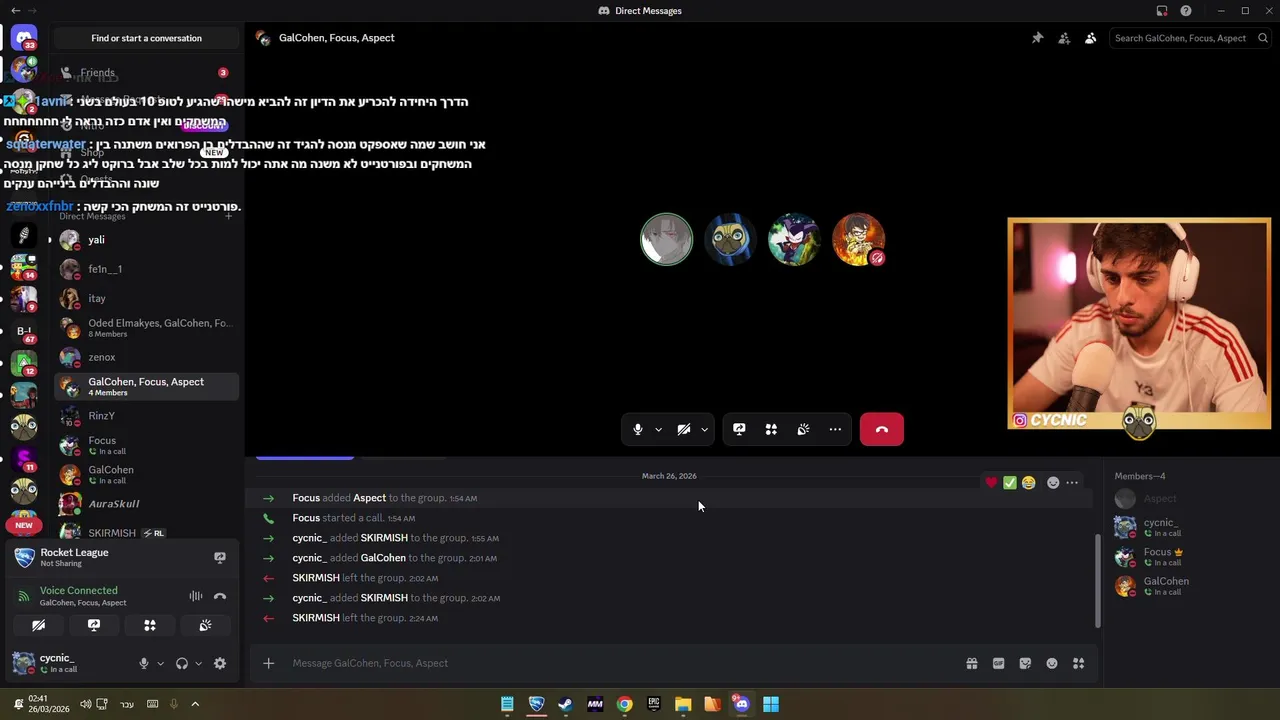Open Google Chrome from the taskbar
This screenshot has height=720, width=1280.
pos(624,704)
